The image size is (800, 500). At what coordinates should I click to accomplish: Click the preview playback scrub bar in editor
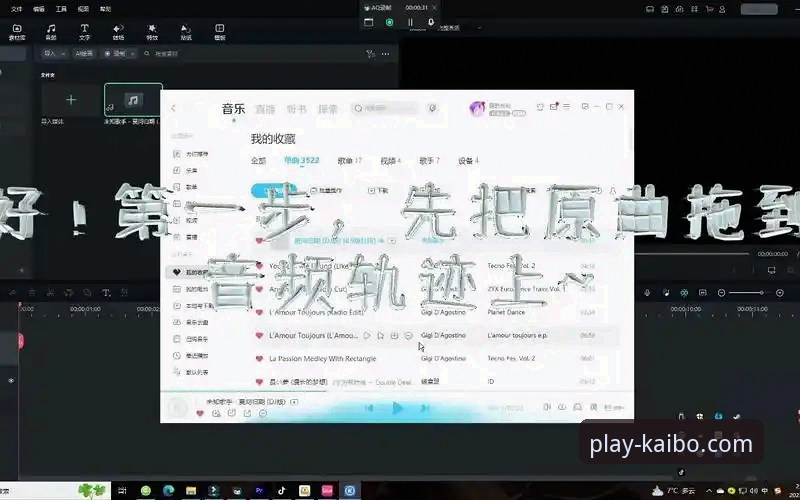click(691, 254)
